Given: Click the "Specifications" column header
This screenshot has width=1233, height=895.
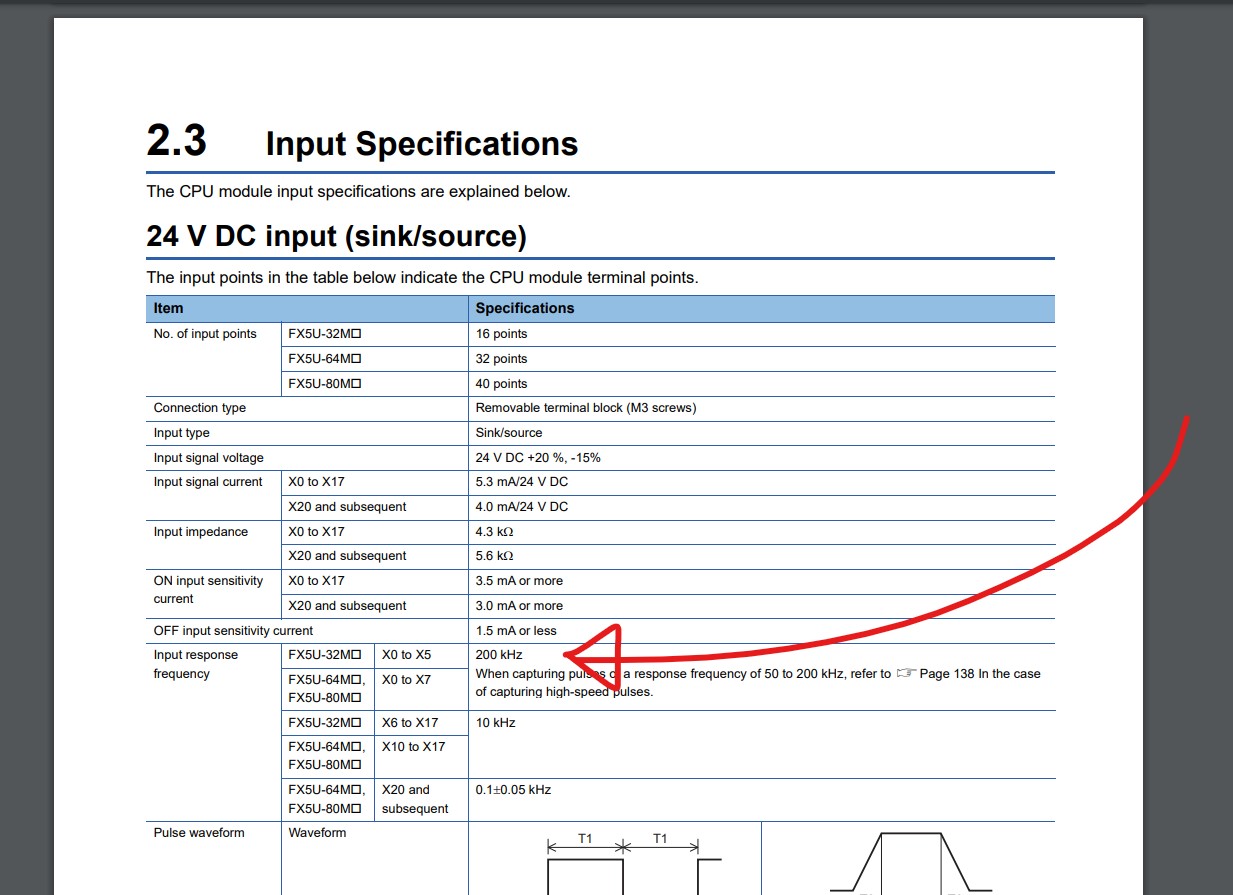Looking at the screenshot, I should 524,308.
